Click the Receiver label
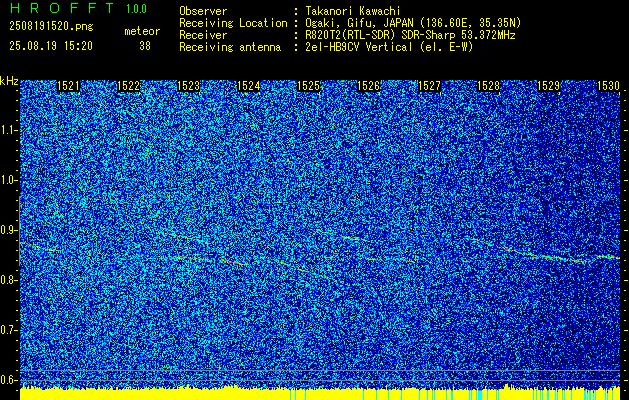Image resolution: width=629 pixels, height=400 pixels. [x=203, y=35]
